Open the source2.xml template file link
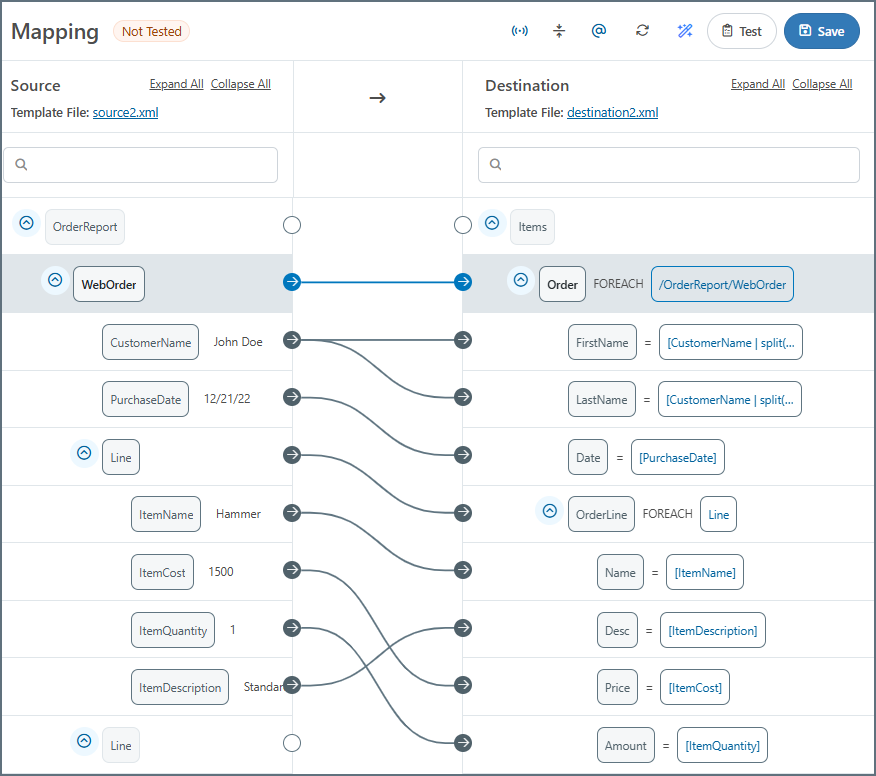 pos(125,113)
